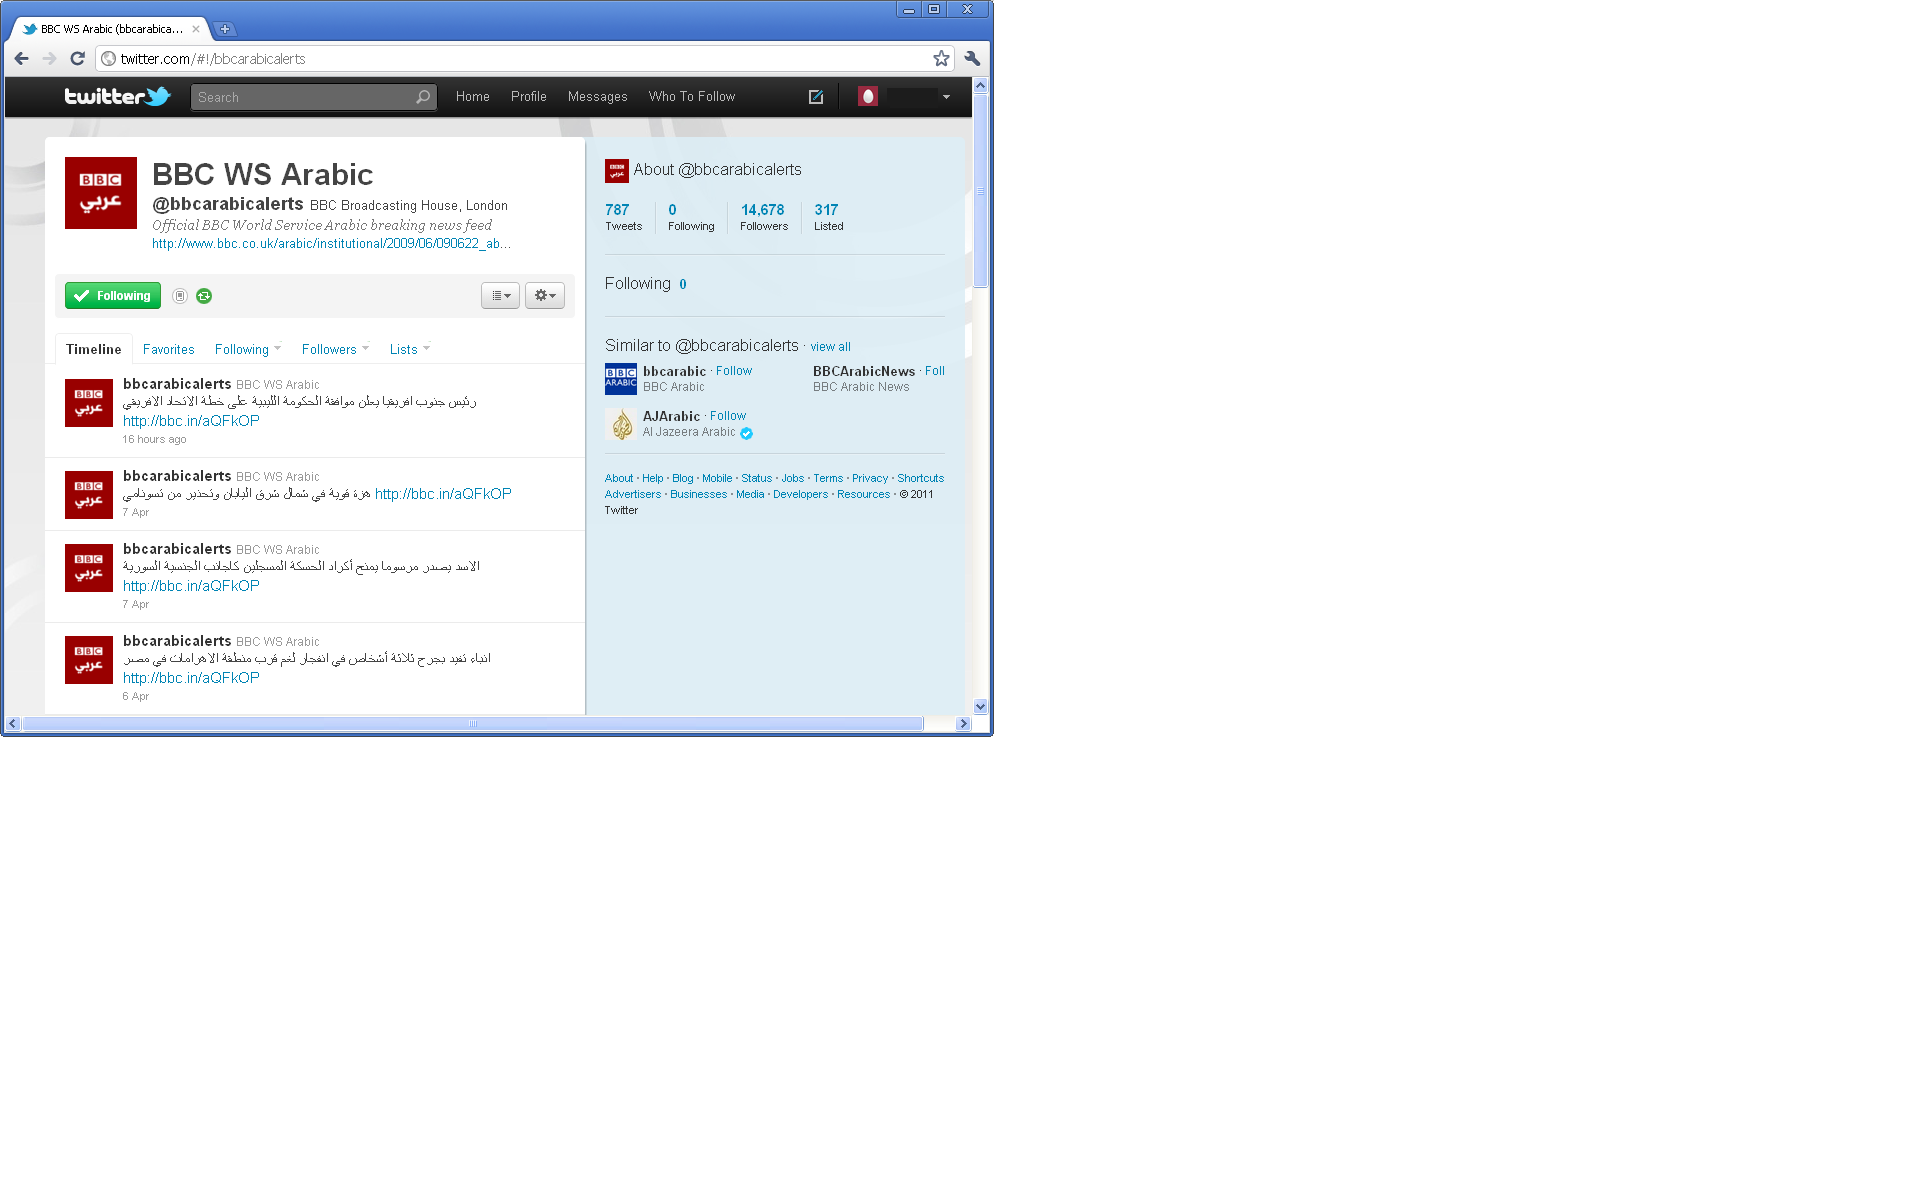Open the link in the 16 hours ago tweet
The width and height of the screenshot is (1924, 1200).
(x=191, y=421)
